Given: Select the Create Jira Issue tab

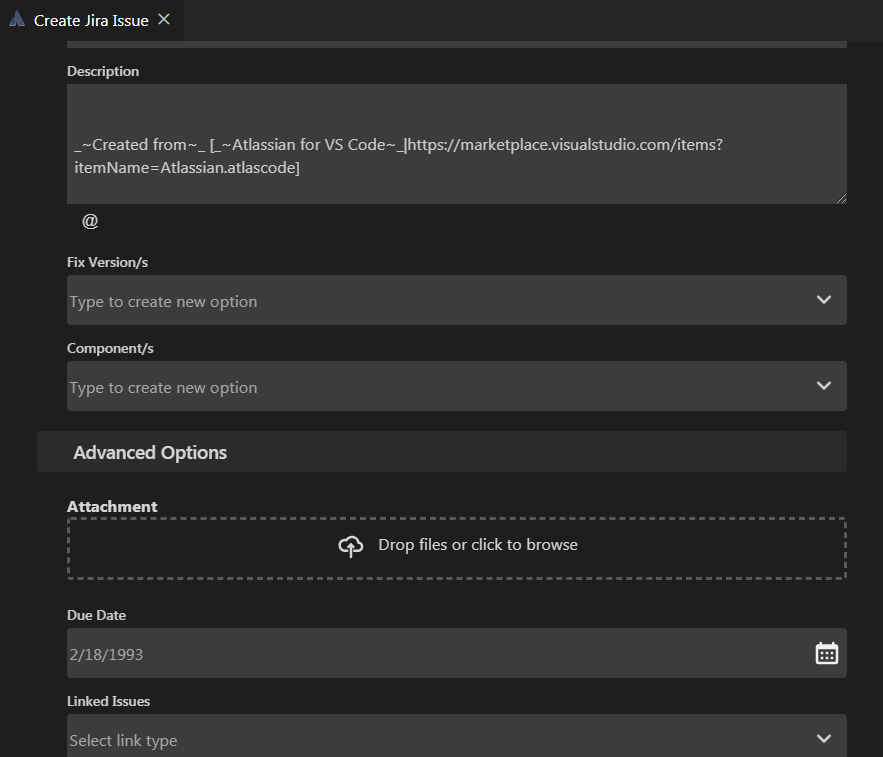Looking at the screenshot, I should 91,20.
